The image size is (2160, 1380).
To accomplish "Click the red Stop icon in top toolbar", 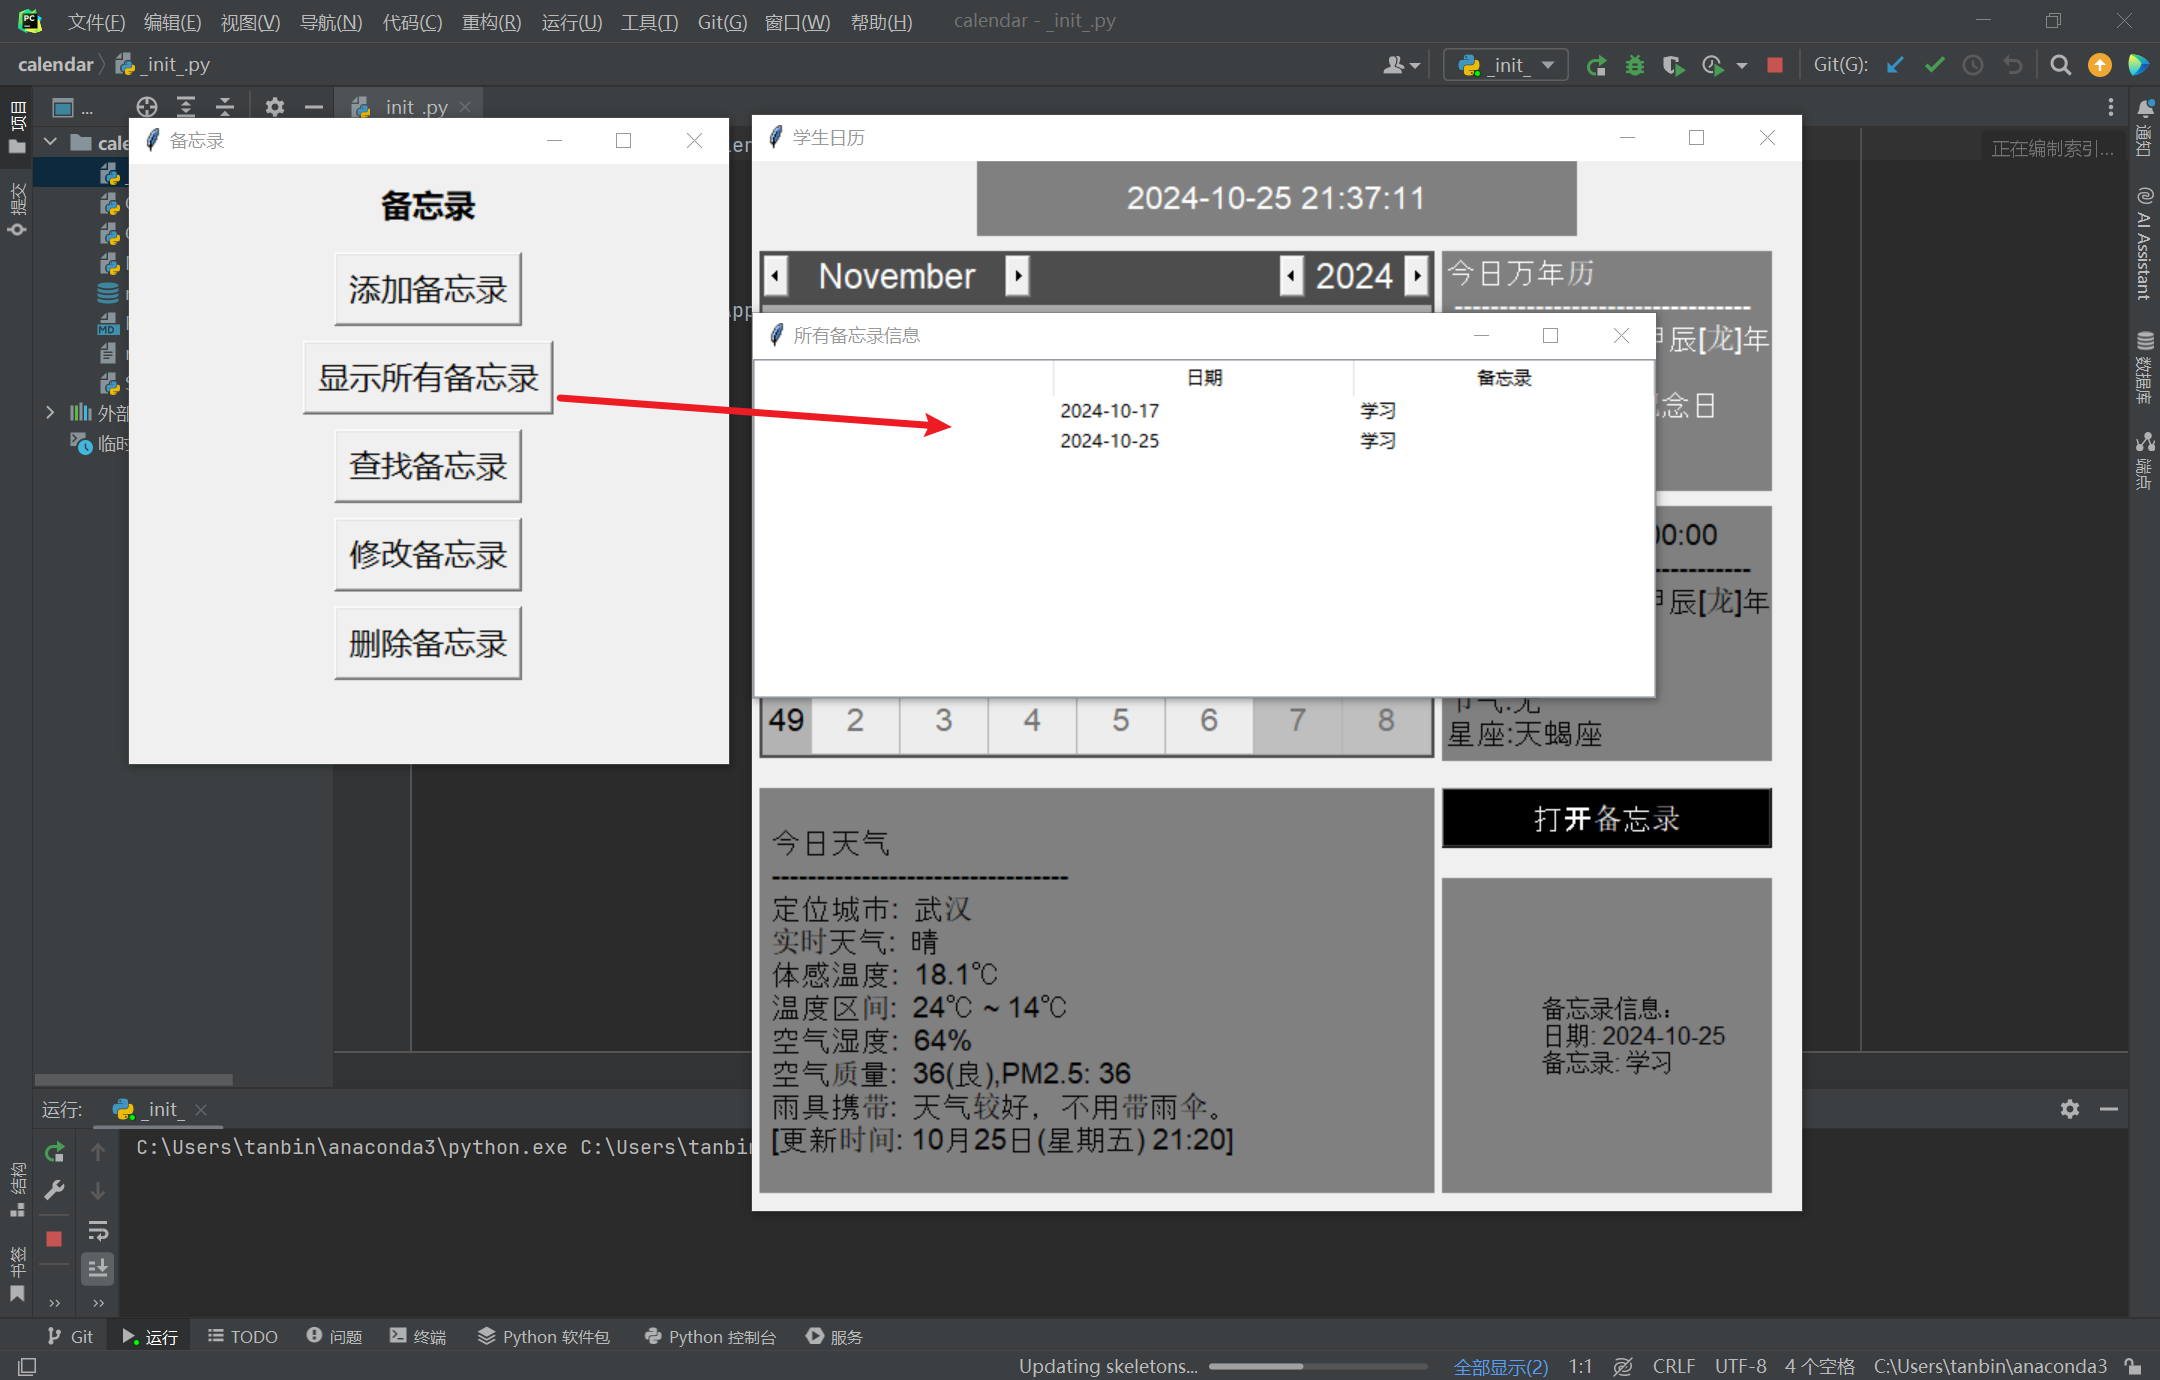I will coord(1775,66).
